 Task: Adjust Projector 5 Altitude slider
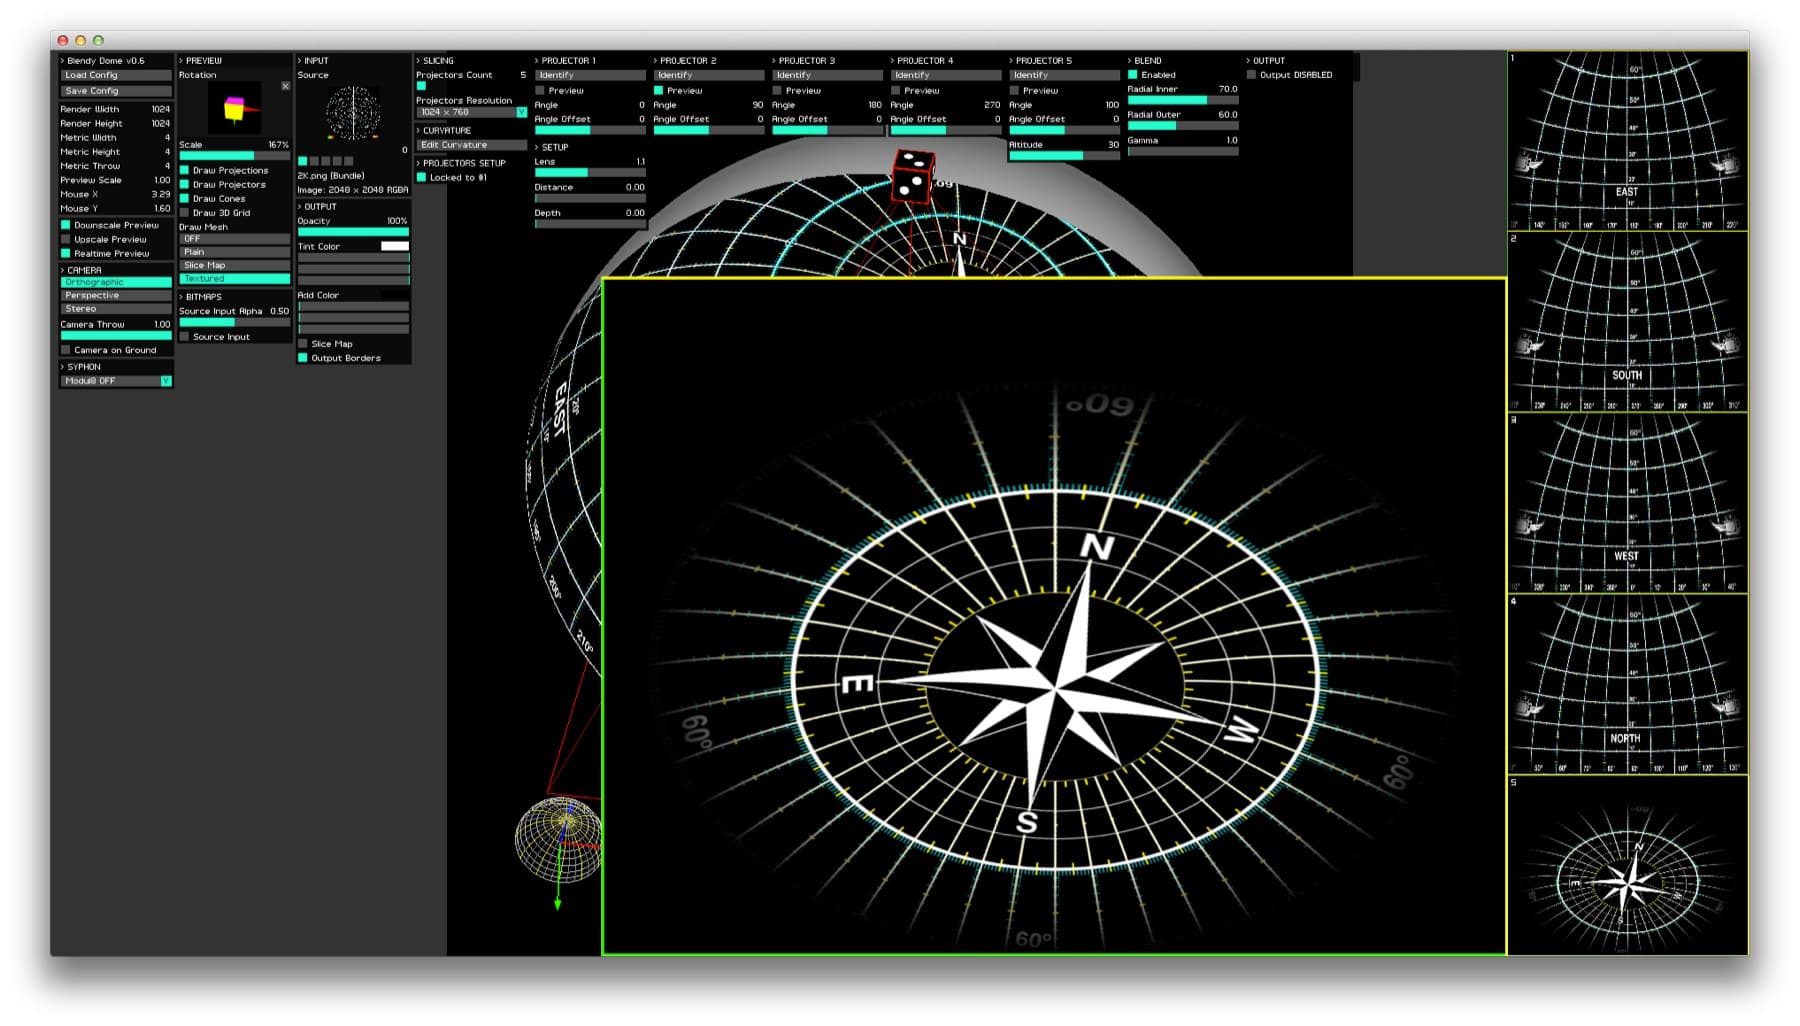click(1064, 155)
